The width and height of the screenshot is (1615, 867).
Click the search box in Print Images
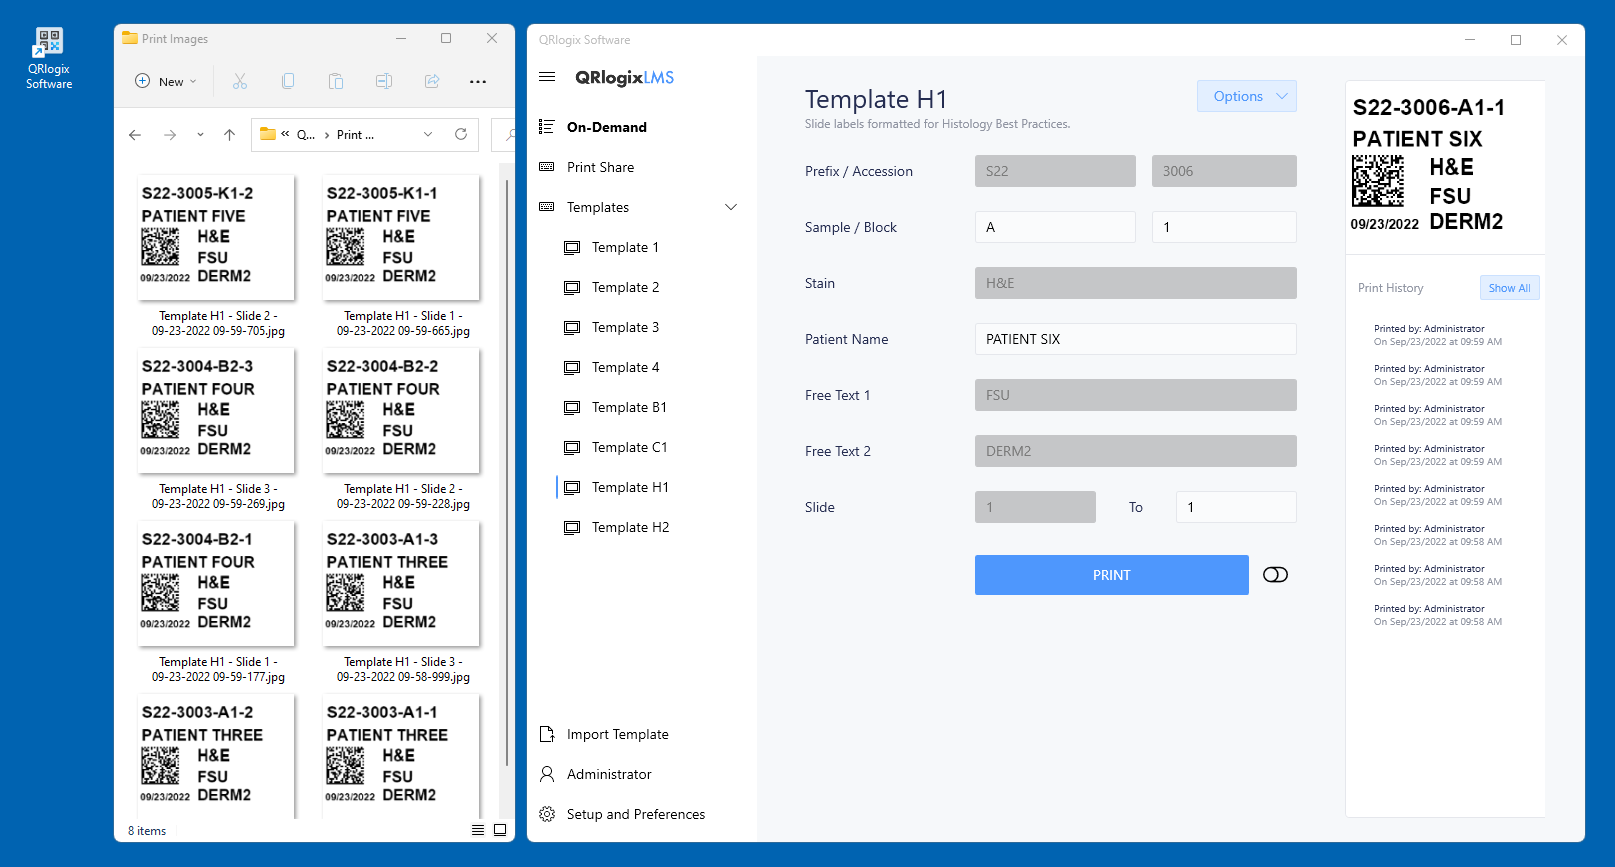pos(505,135)
